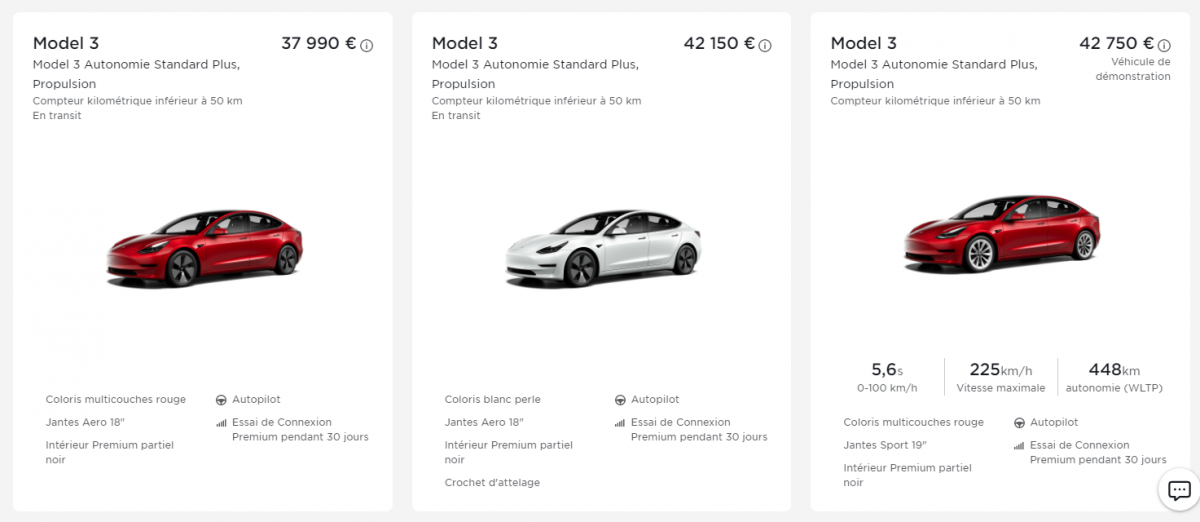The height and width of the screenshot is (522, 1200).
Task: Click connectivity signal icon on white car card
Action: tap(620, 423)
